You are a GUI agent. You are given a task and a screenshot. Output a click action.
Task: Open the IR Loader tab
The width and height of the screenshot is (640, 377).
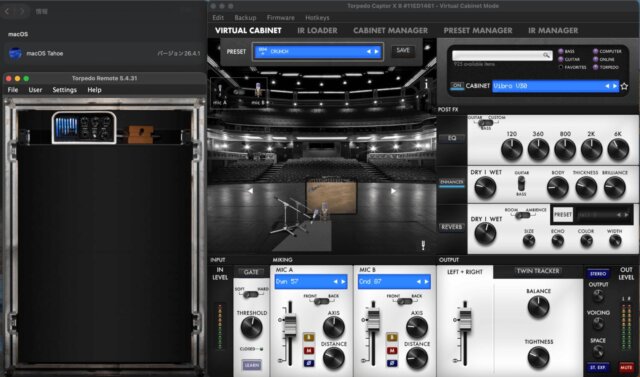317,31
